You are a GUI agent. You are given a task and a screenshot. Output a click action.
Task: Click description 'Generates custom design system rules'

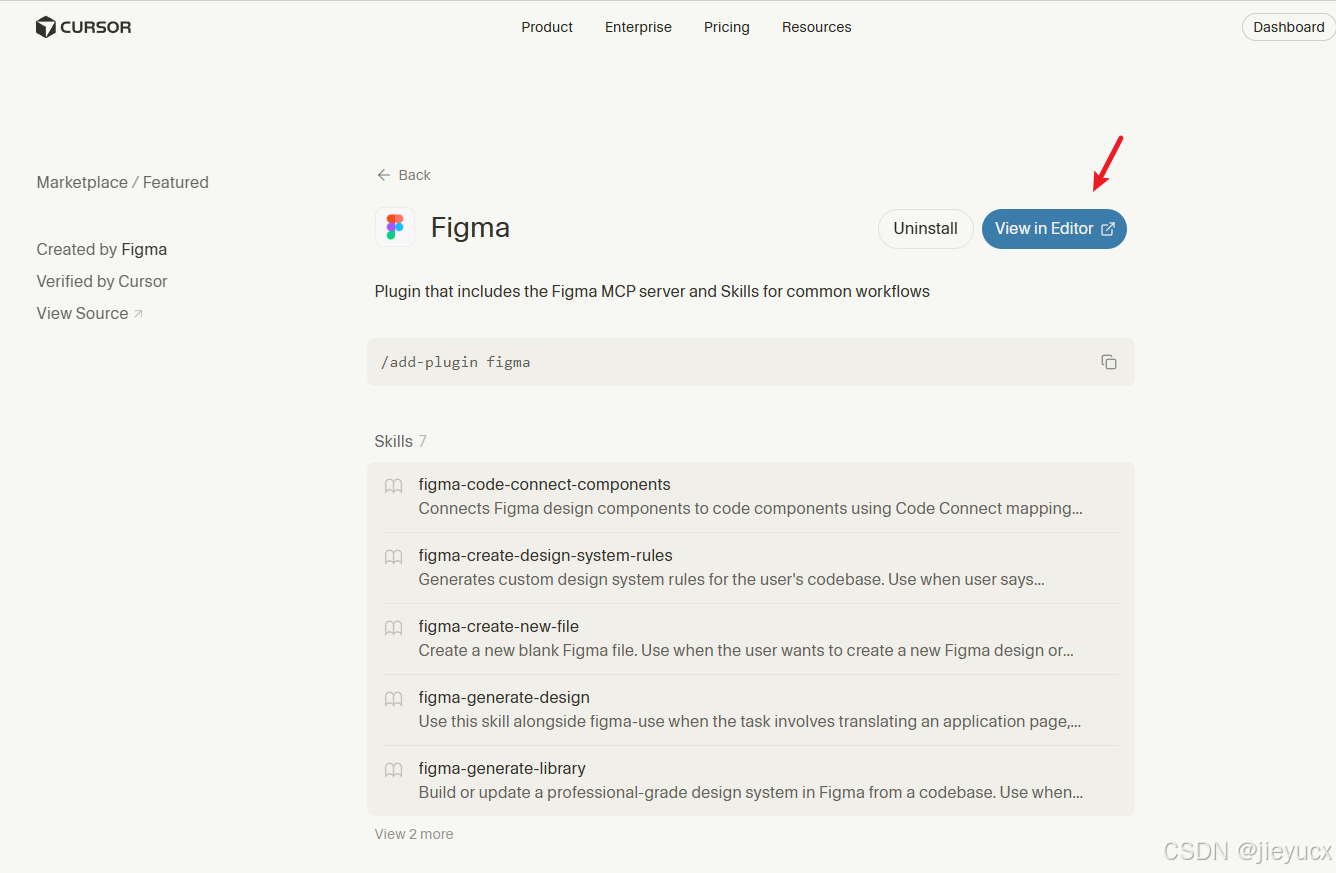coord(731,579)
